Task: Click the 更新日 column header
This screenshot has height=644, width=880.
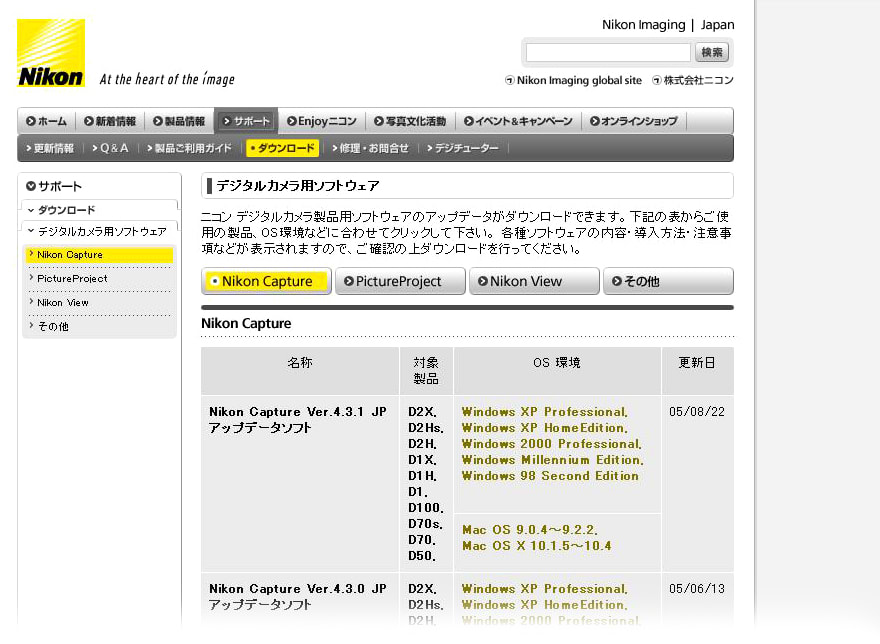Action: tap(698, 371)
